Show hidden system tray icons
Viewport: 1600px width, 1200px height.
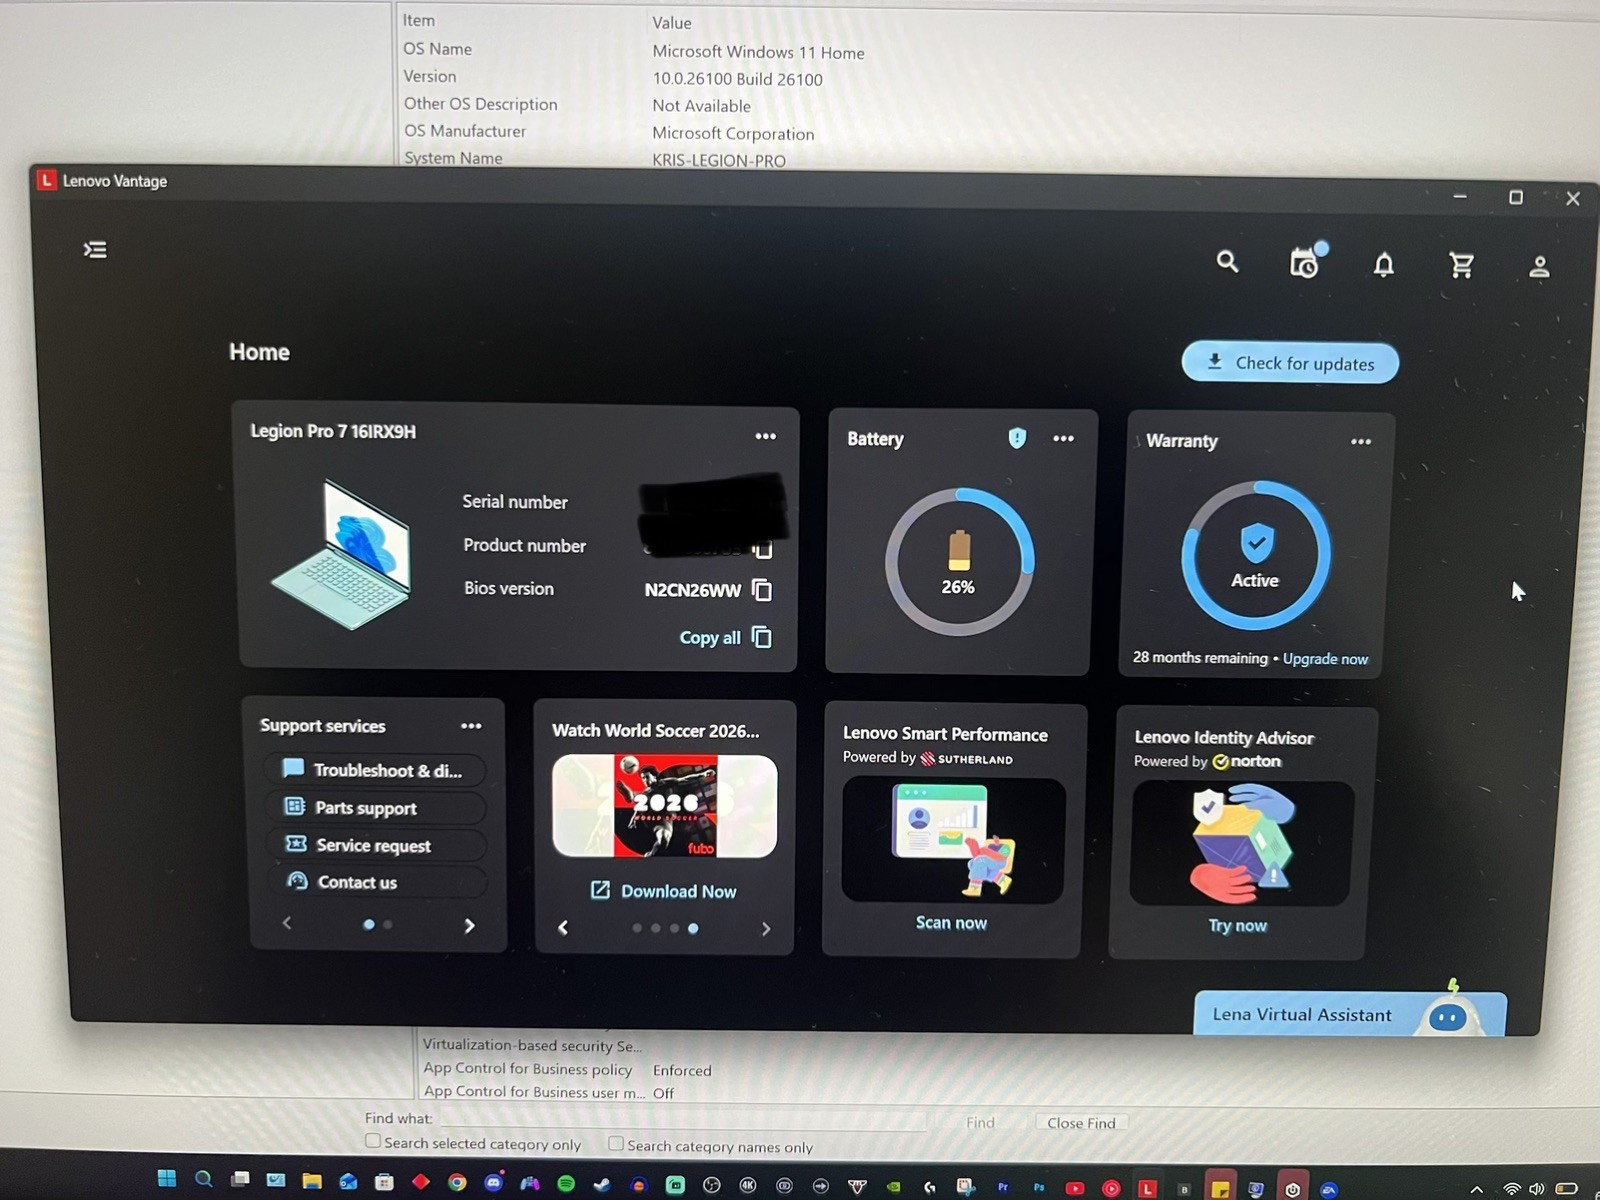(1476, 1190)
